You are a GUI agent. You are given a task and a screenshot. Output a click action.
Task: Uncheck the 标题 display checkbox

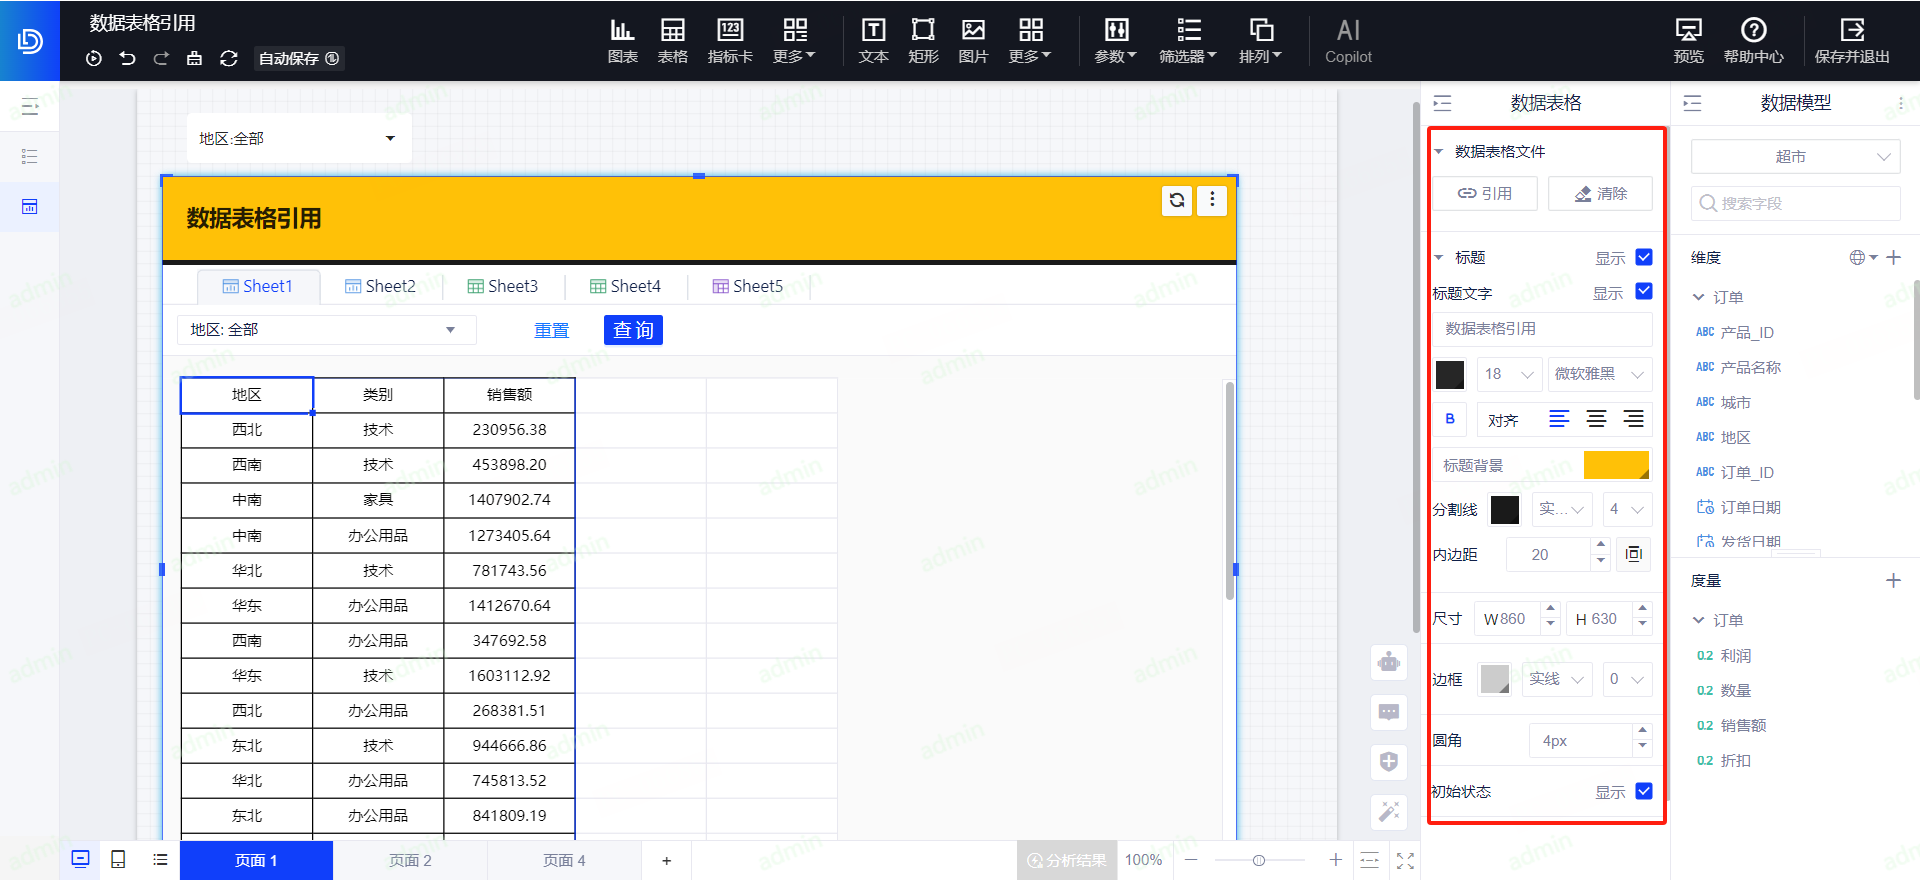(x=1644, y=257)
